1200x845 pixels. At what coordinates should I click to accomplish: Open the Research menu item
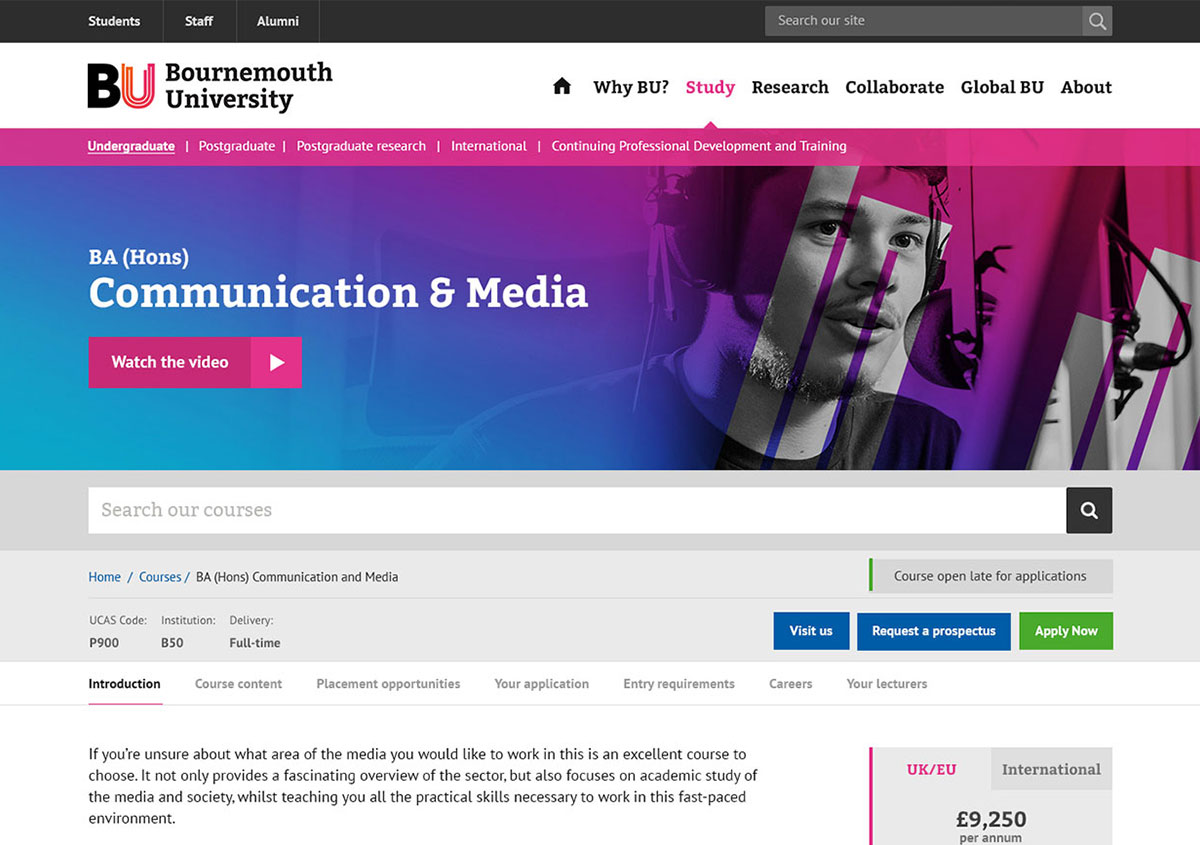pos(790,87)
